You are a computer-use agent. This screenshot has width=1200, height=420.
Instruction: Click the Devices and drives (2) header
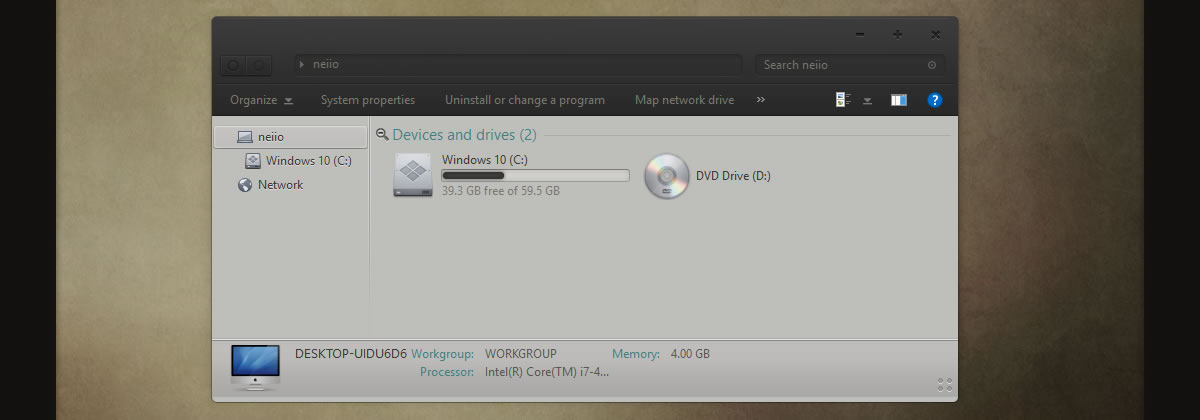point(464,134)
